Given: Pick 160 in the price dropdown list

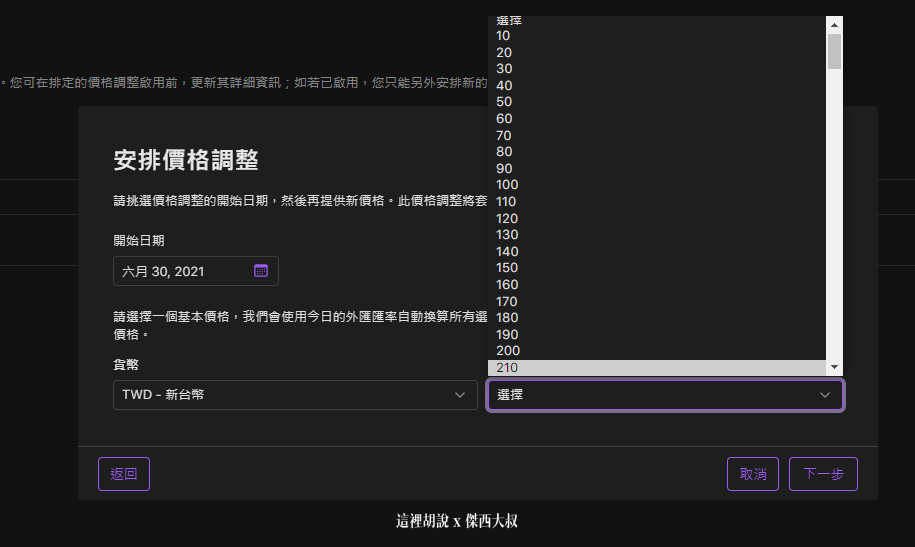Looking at the screenshot, I should pos(656,285).
